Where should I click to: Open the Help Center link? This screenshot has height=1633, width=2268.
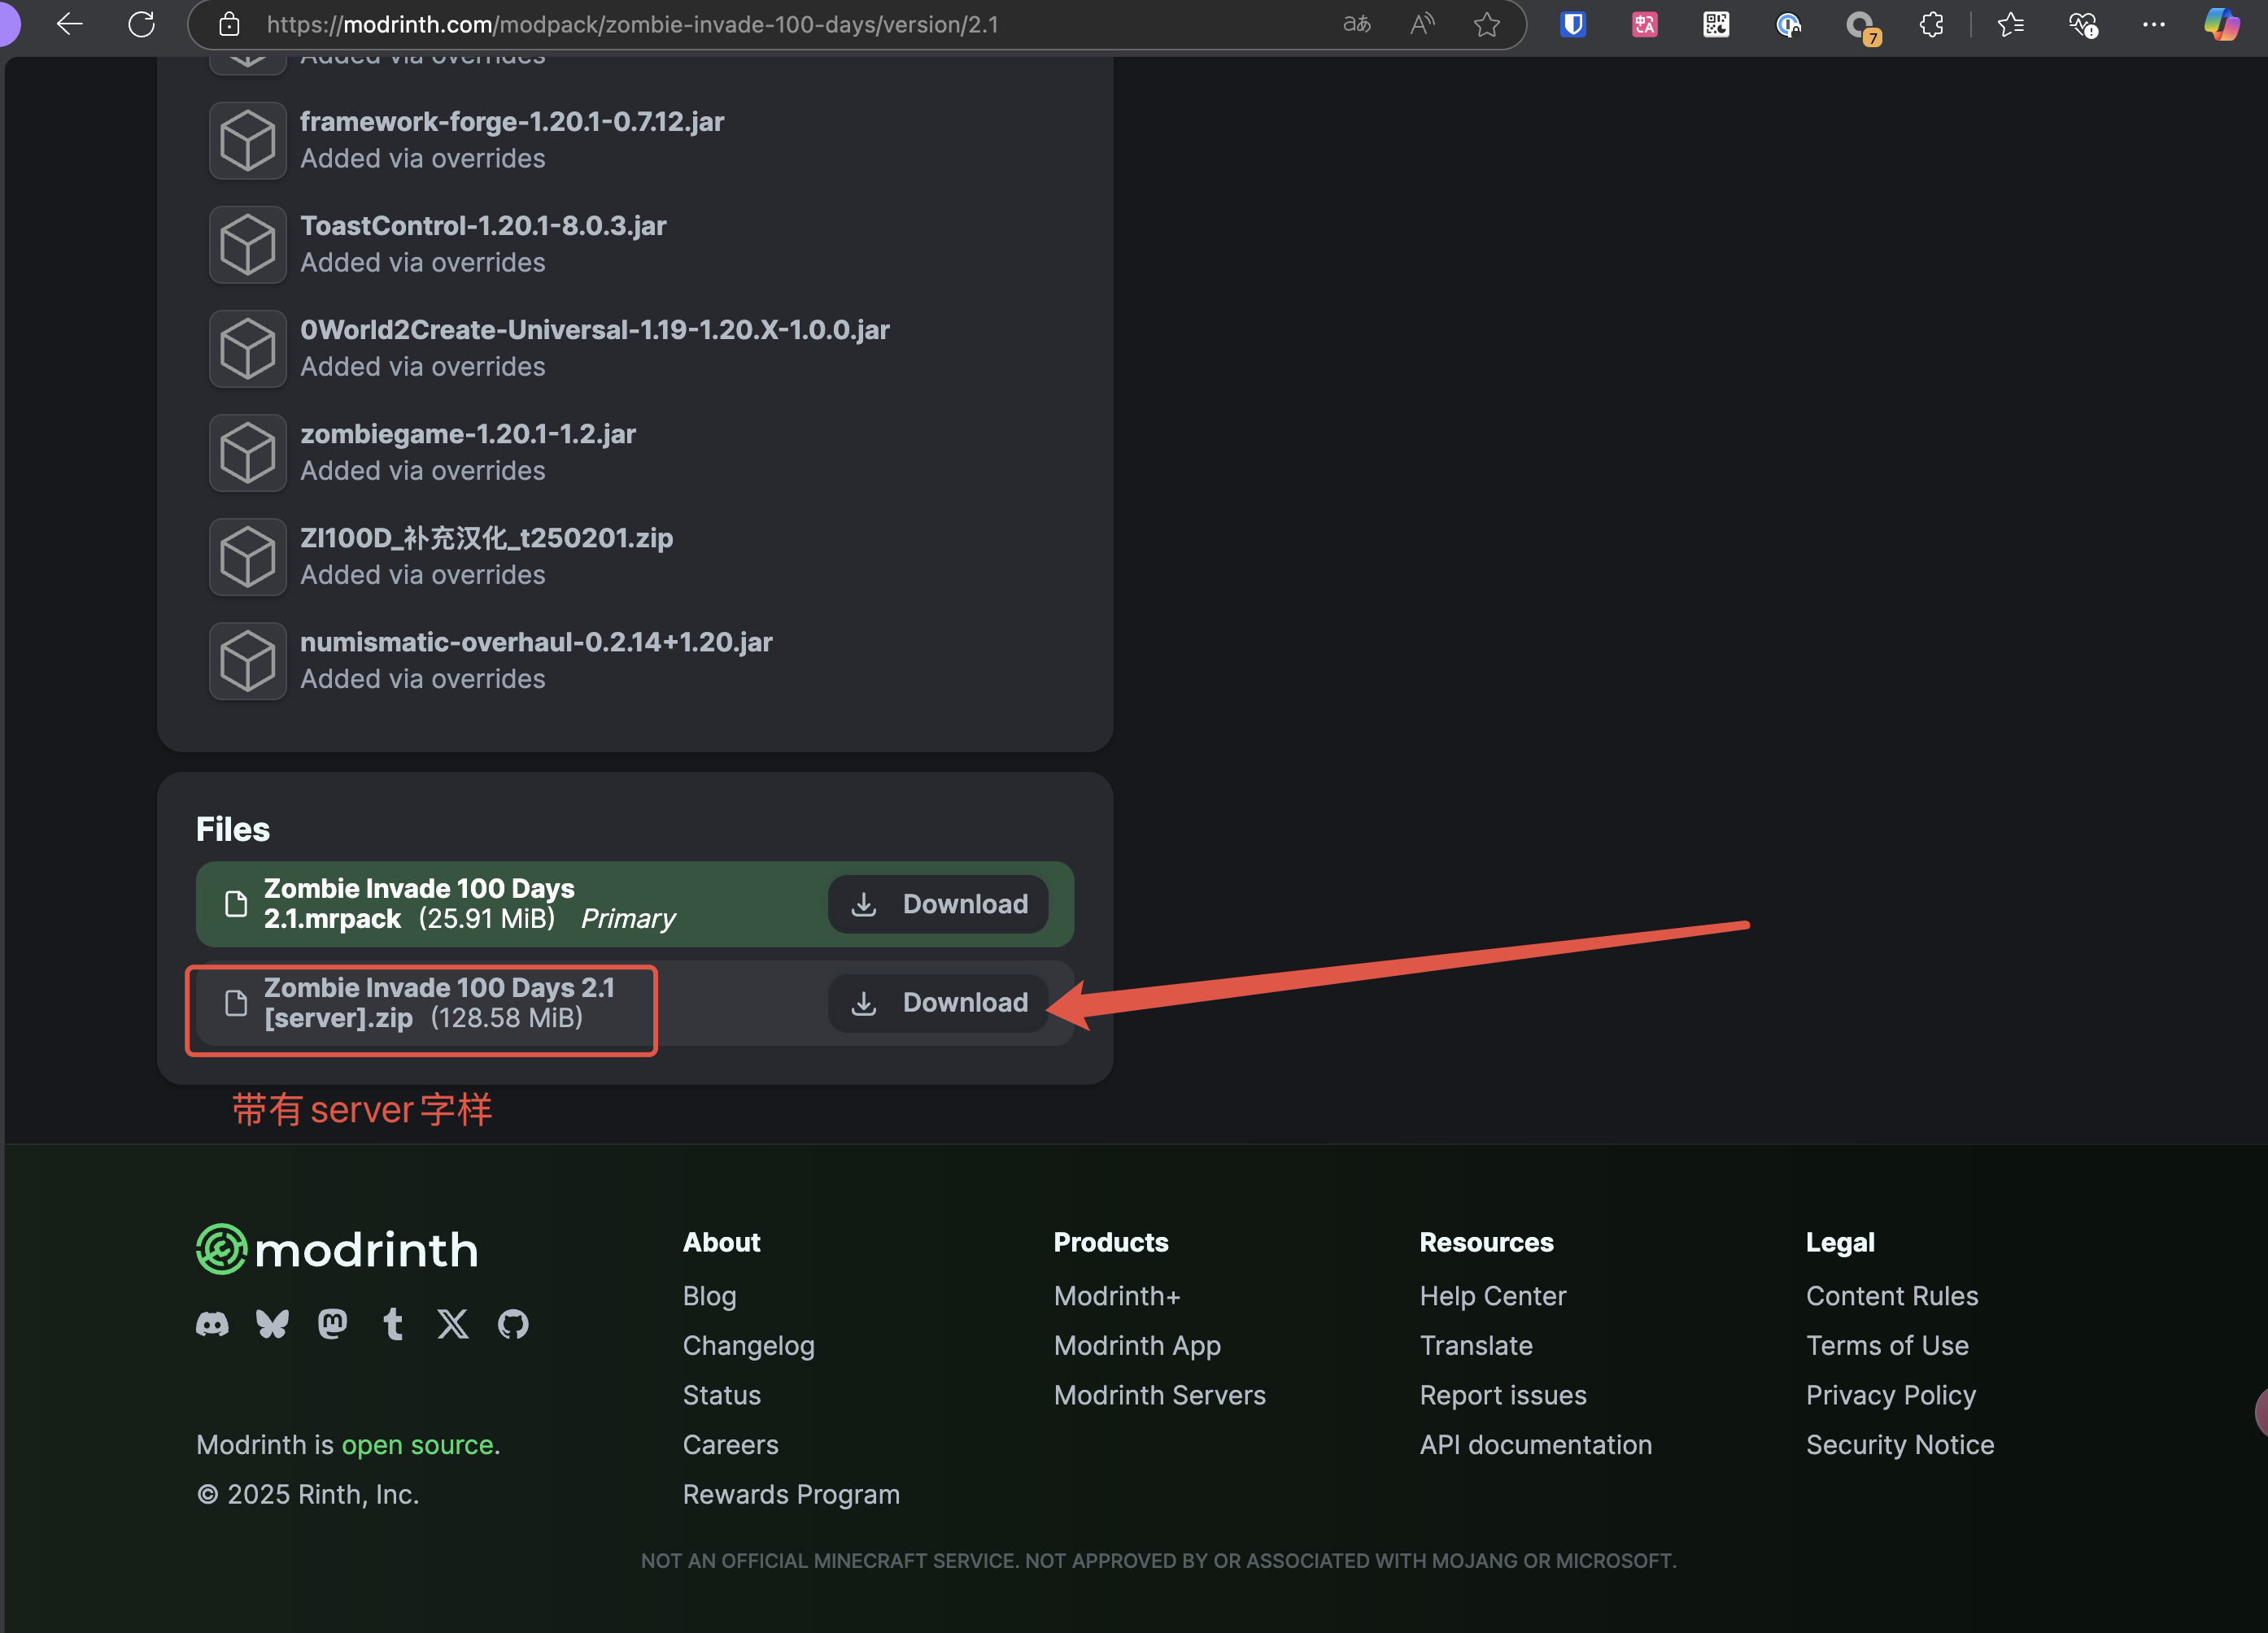click(1492, 1295)
